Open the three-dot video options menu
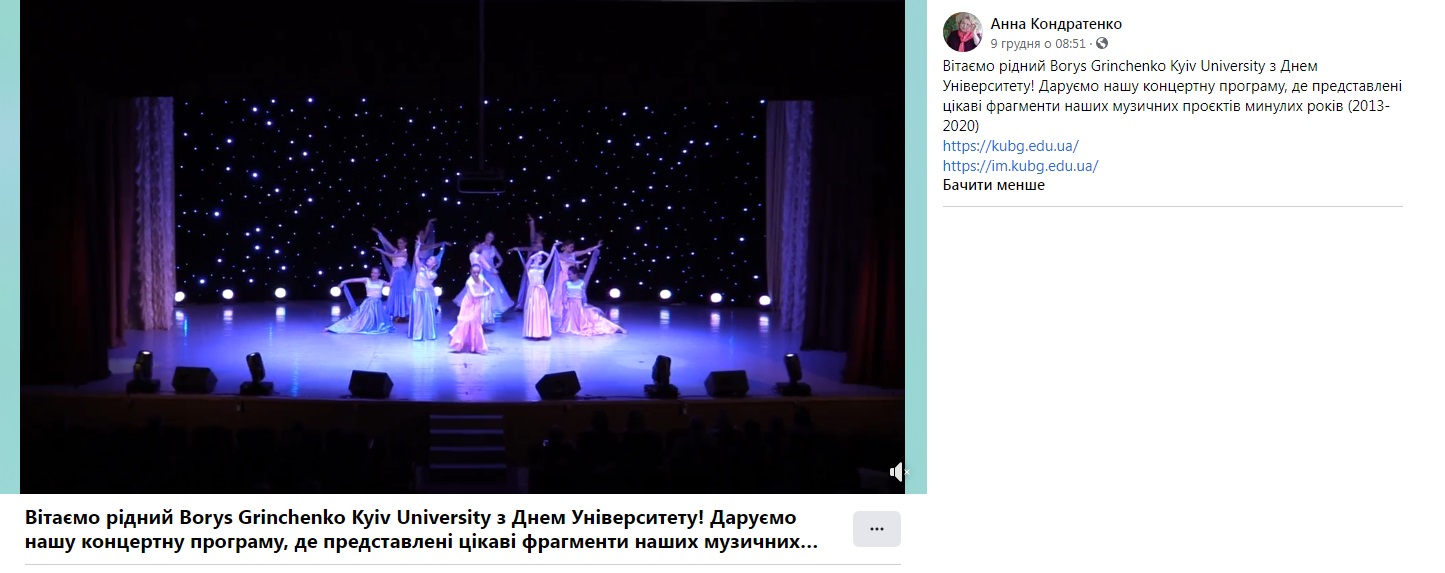 tap(877, 529)
